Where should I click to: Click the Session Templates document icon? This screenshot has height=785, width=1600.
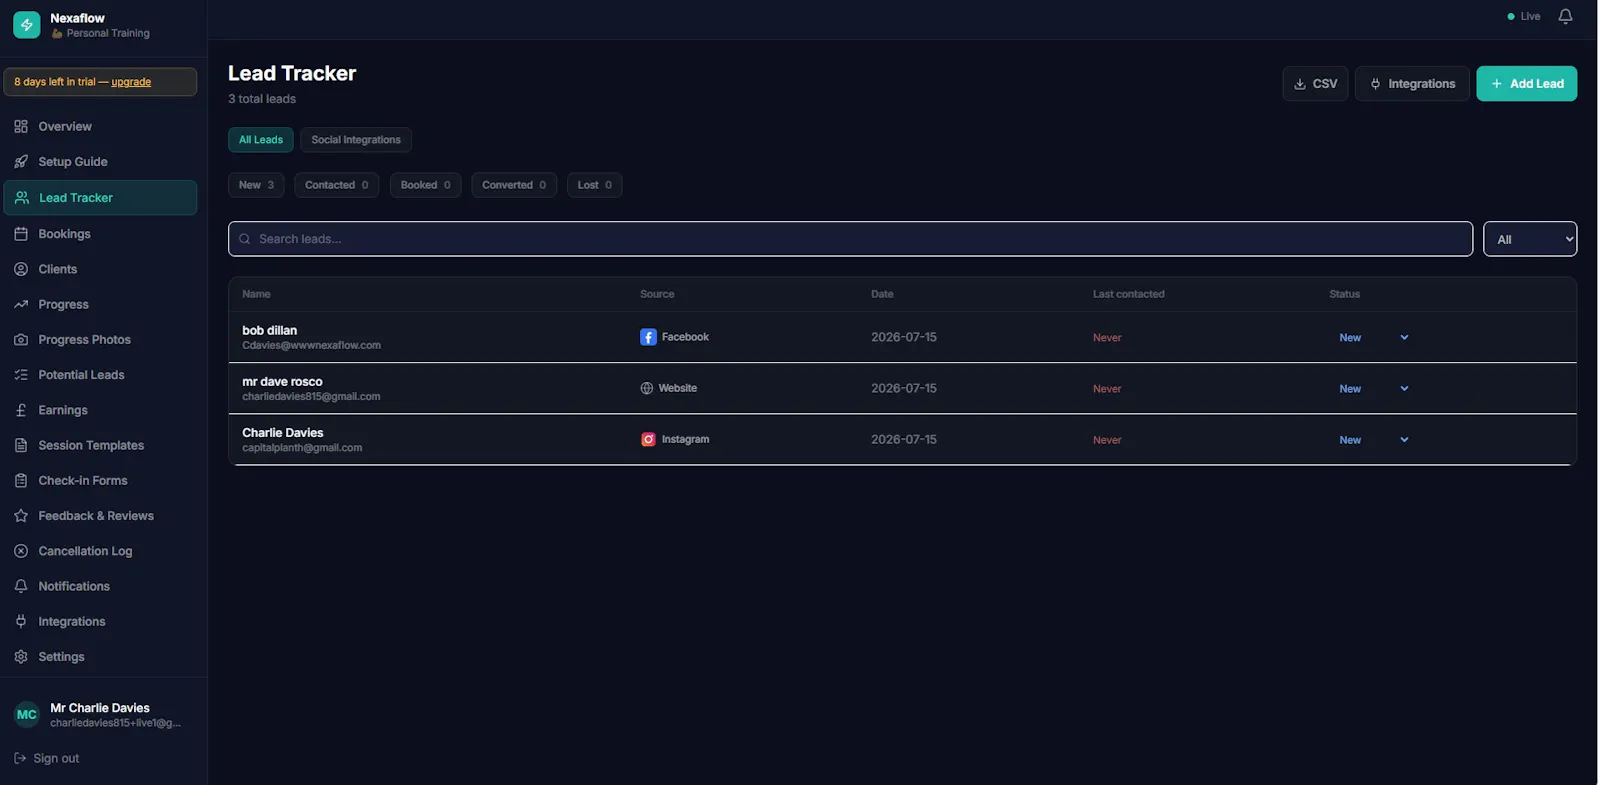[x=21, y=445]
